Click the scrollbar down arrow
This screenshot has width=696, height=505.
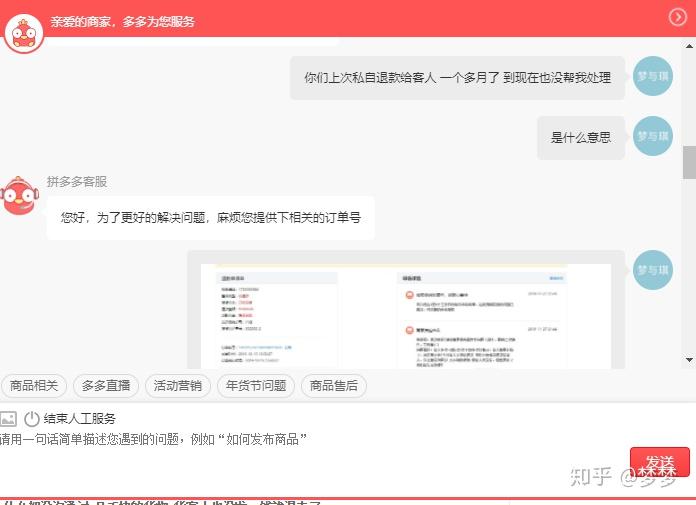click(689, 360)
